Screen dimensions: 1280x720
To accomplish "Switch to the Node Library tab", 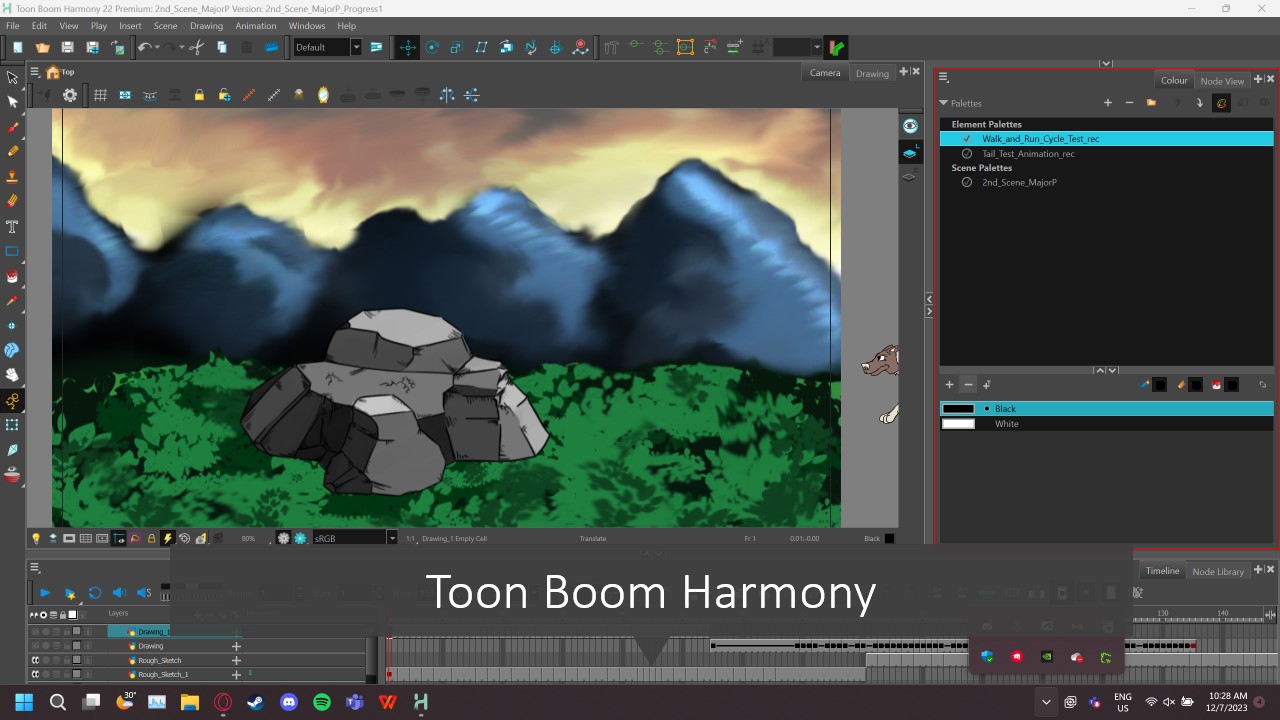I will (1218, 571).
